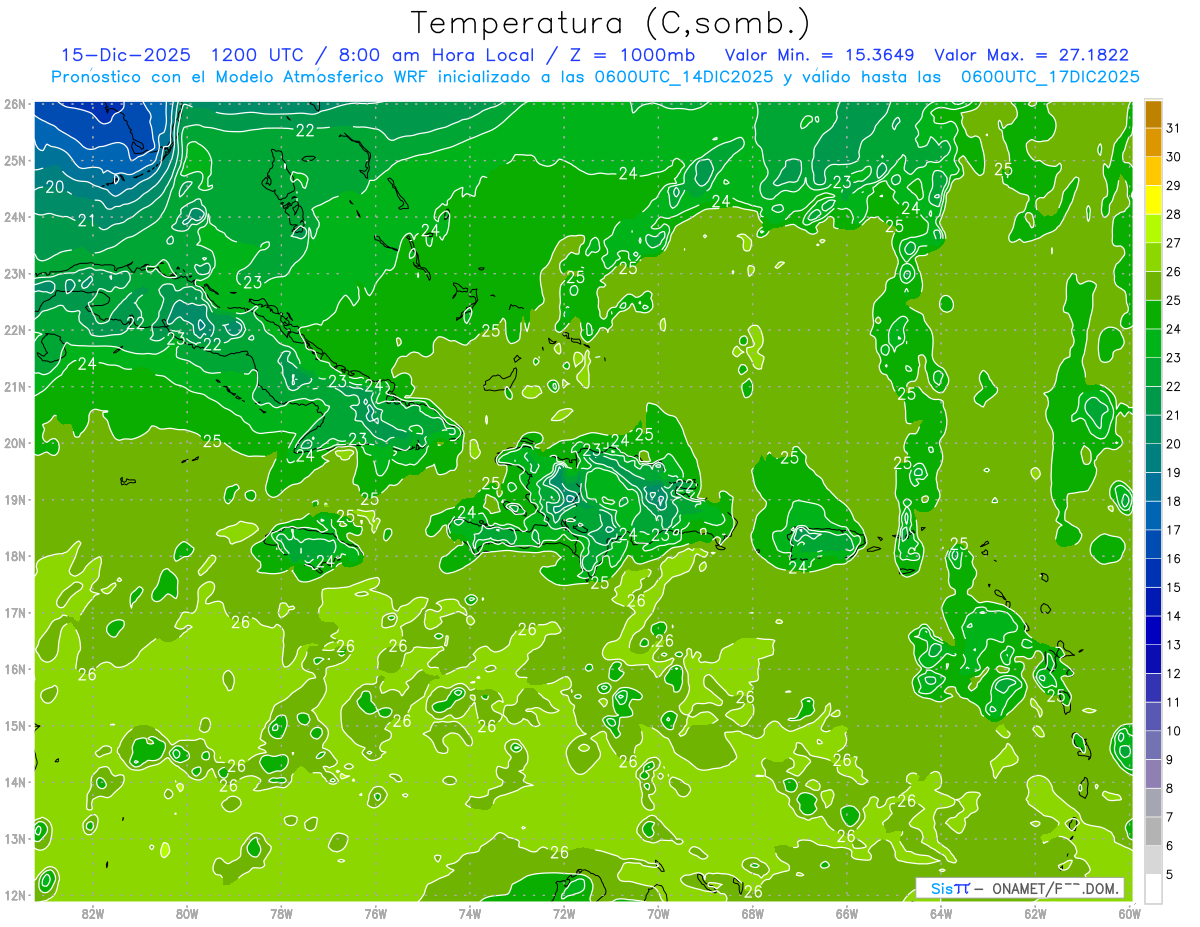Viewport: 1200px width, 927px height.
Task: Click the 70W longitude axis label
Action: coord(658,913)
